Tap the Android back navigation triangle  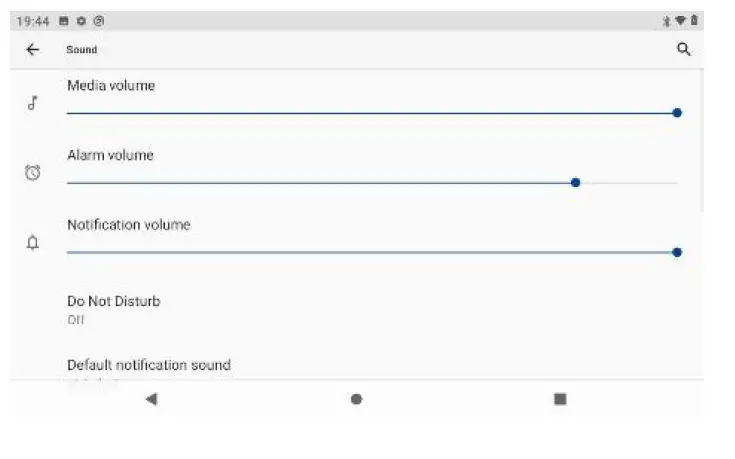[151, 399]
